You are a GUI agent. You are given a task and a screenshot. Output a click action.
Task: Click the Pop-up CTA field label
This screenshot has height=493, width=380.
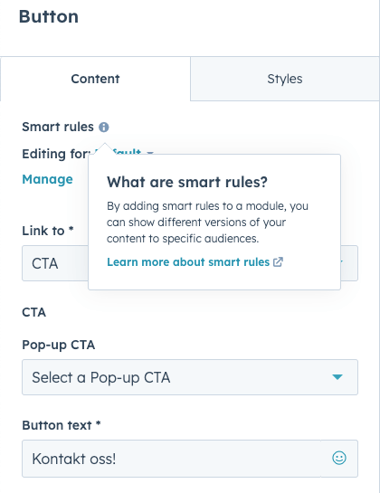click(59, 345)
